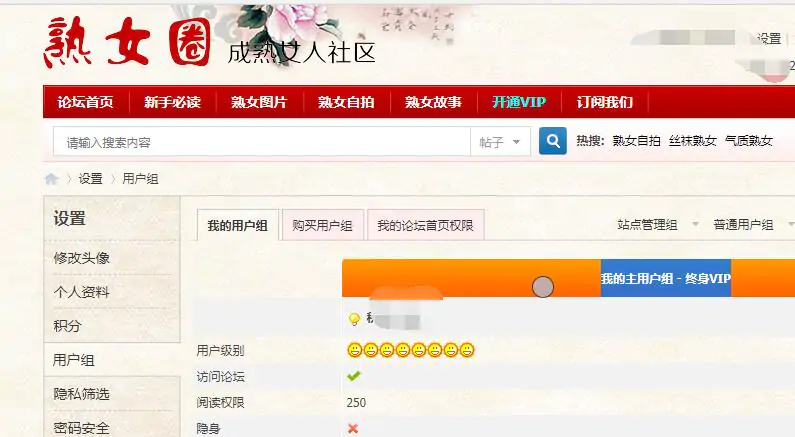Open 修改头像 in settings sidebar
The image size is (795, 437).
82,258
